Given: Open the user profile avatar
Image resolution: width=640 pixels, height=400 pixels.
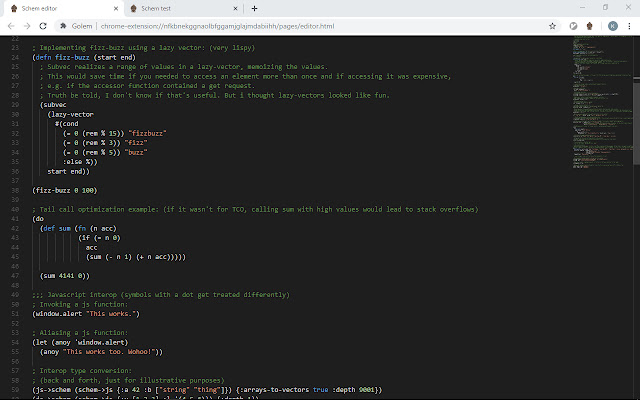Looking at the screenshot, I should pyautogui.click(x=613, y=26).
